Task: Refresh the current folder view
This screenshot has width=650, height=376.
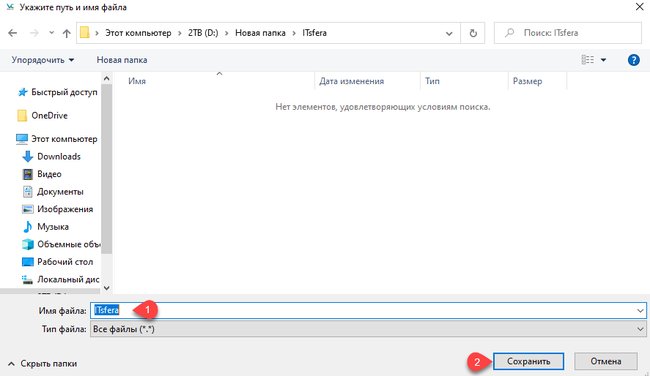Action: (x=473, y=33)
